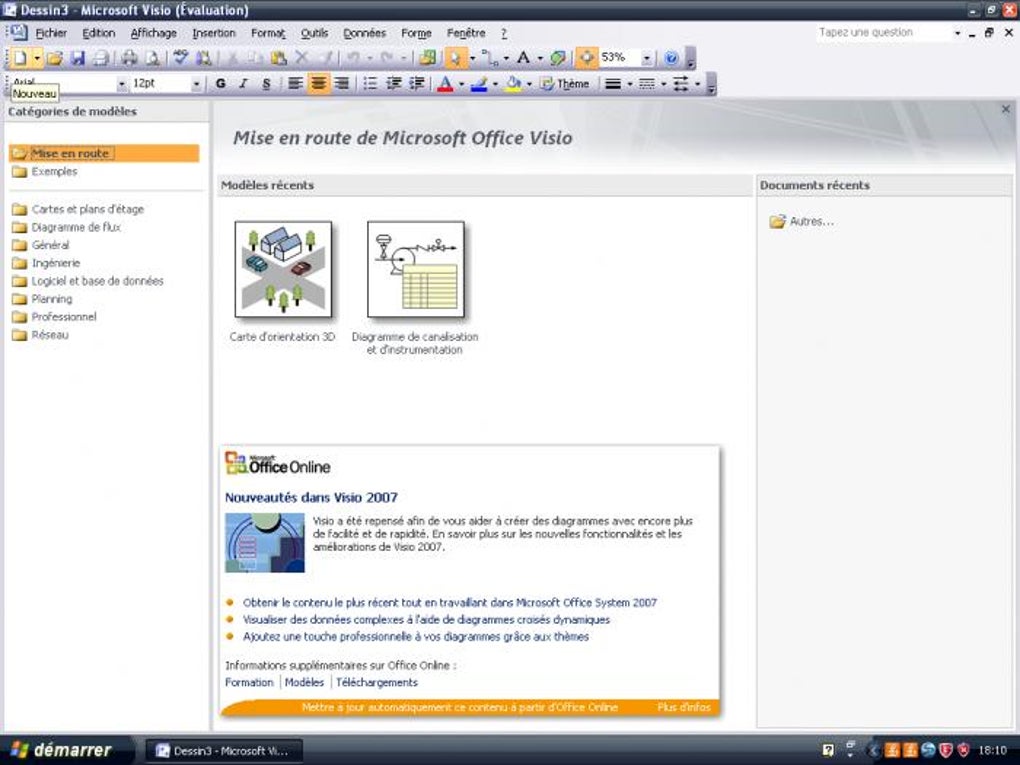Click the connection point tool icon
1020x765 pixels.
coord(558,58)
